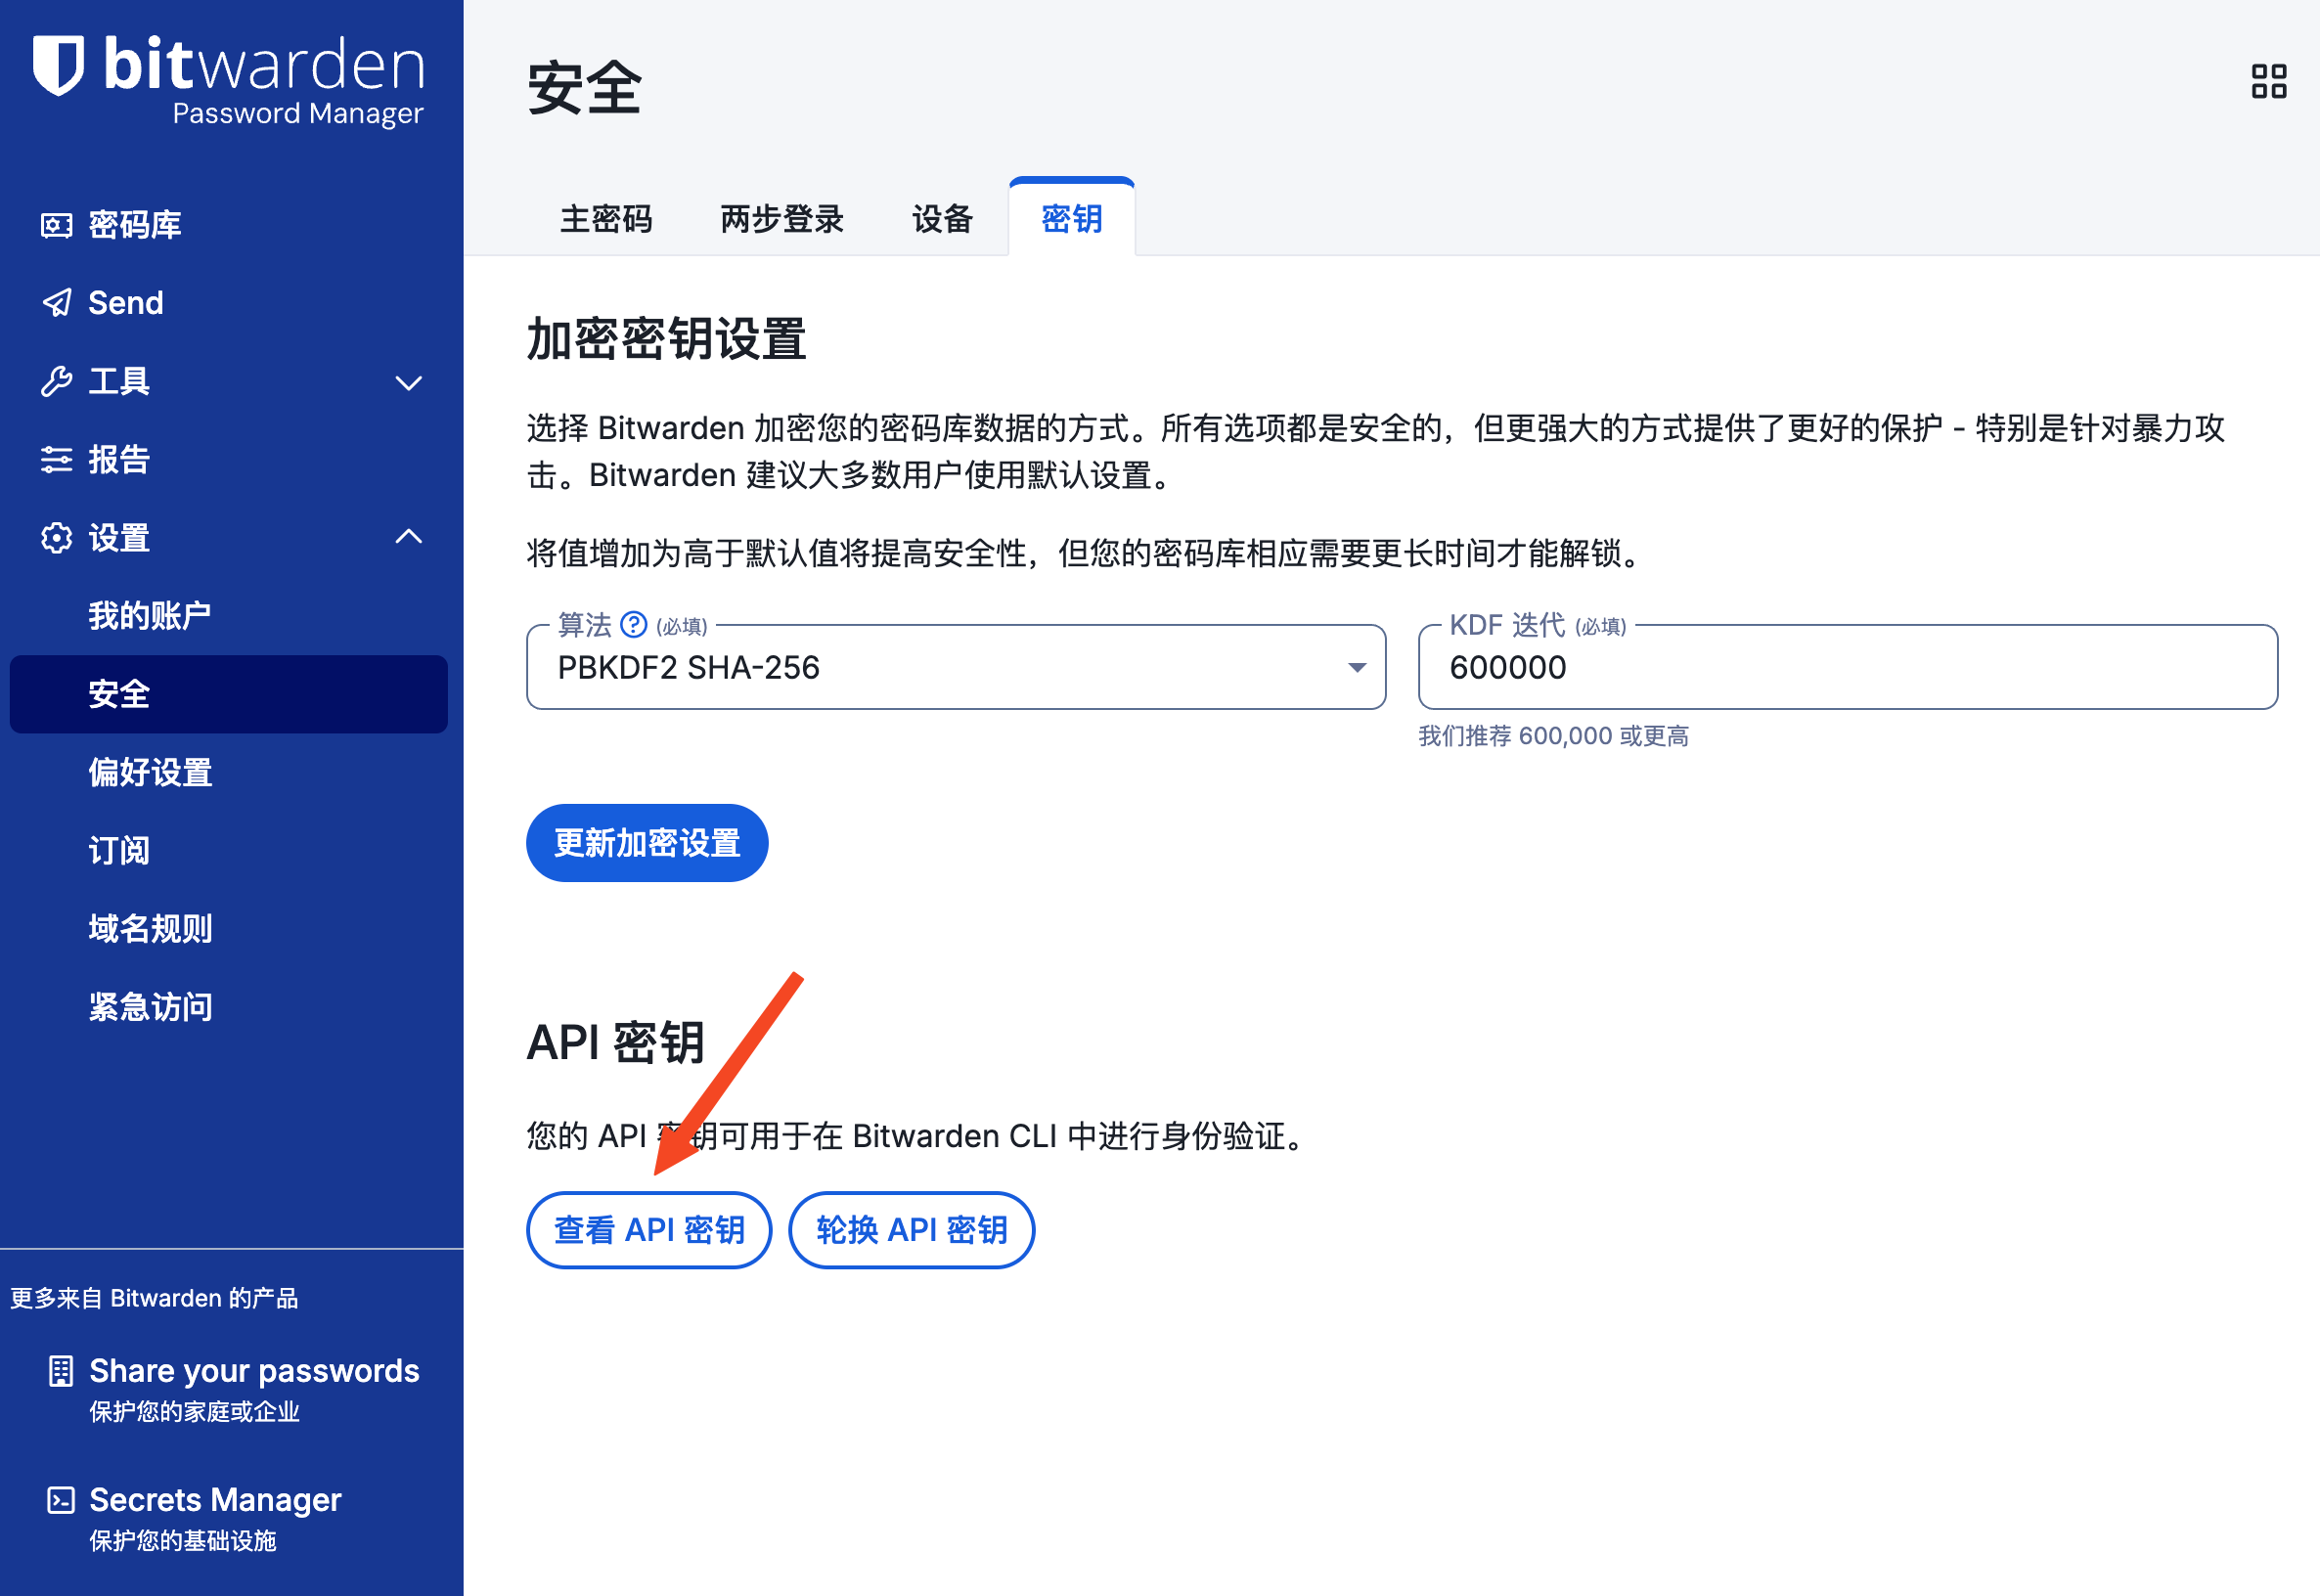The width and height of the screenshot is (2320, 1596).
Task: Open the product switcher grid icon
Action: point(2268,82)
